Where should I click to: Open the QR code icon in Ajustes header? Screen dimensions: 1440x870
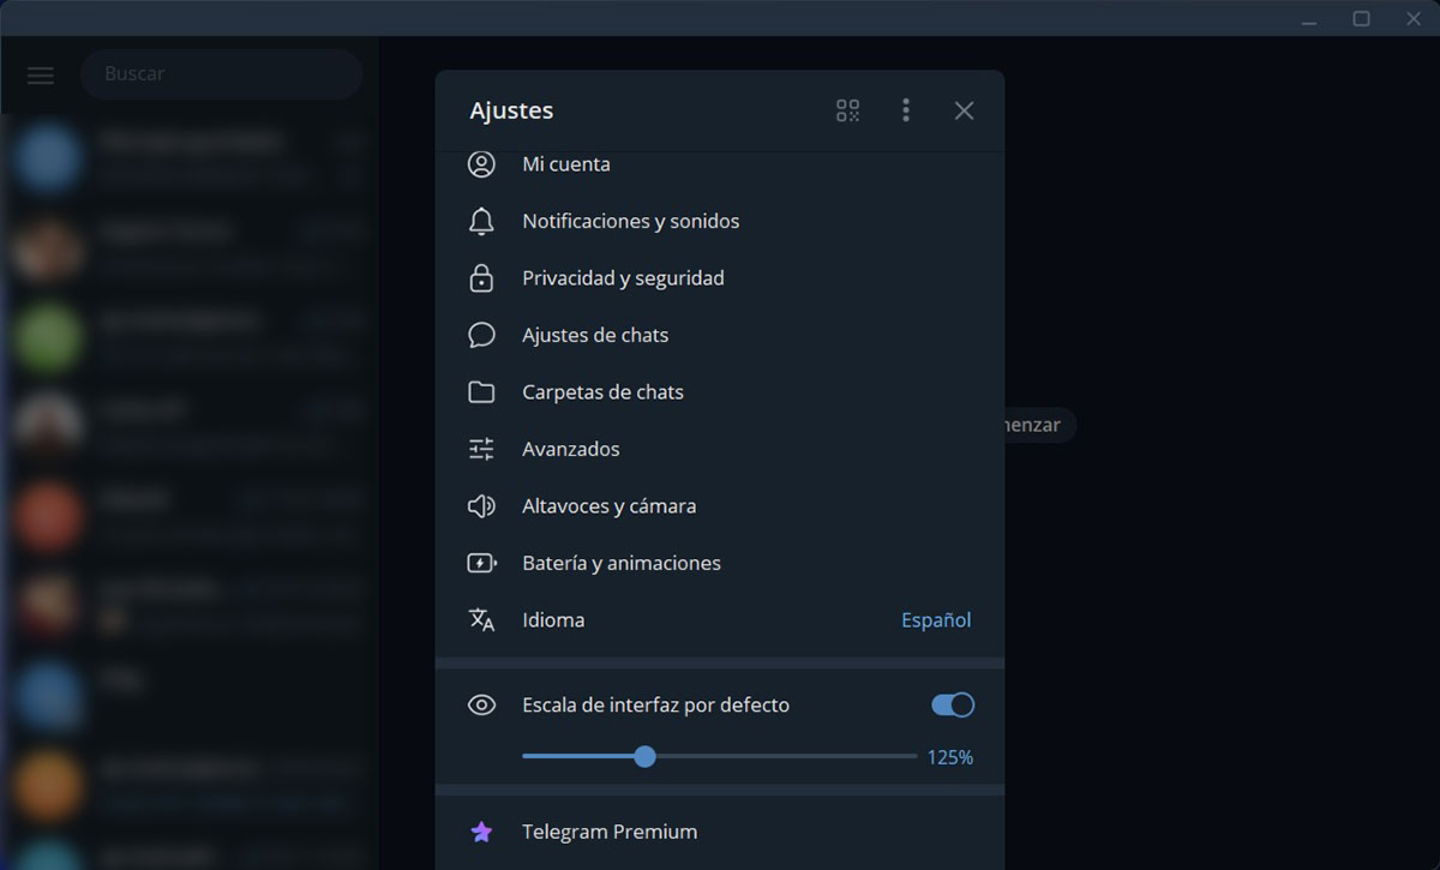pyautogui.click(x=848, y=111)
